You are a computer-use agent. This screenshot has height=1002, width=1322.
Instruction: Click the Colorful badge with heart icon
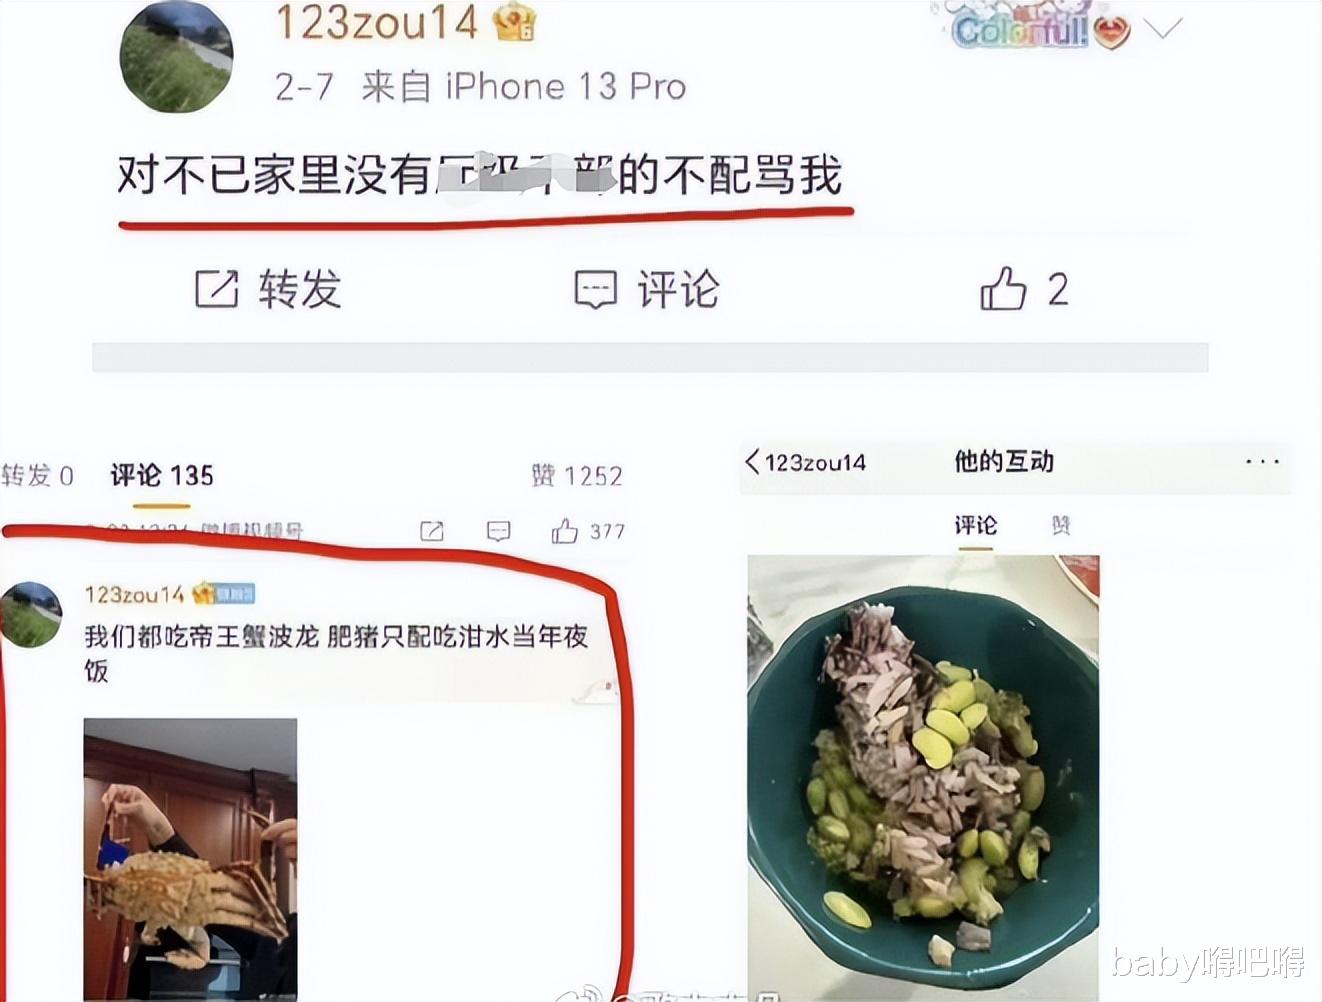(x=1040, y=29)
